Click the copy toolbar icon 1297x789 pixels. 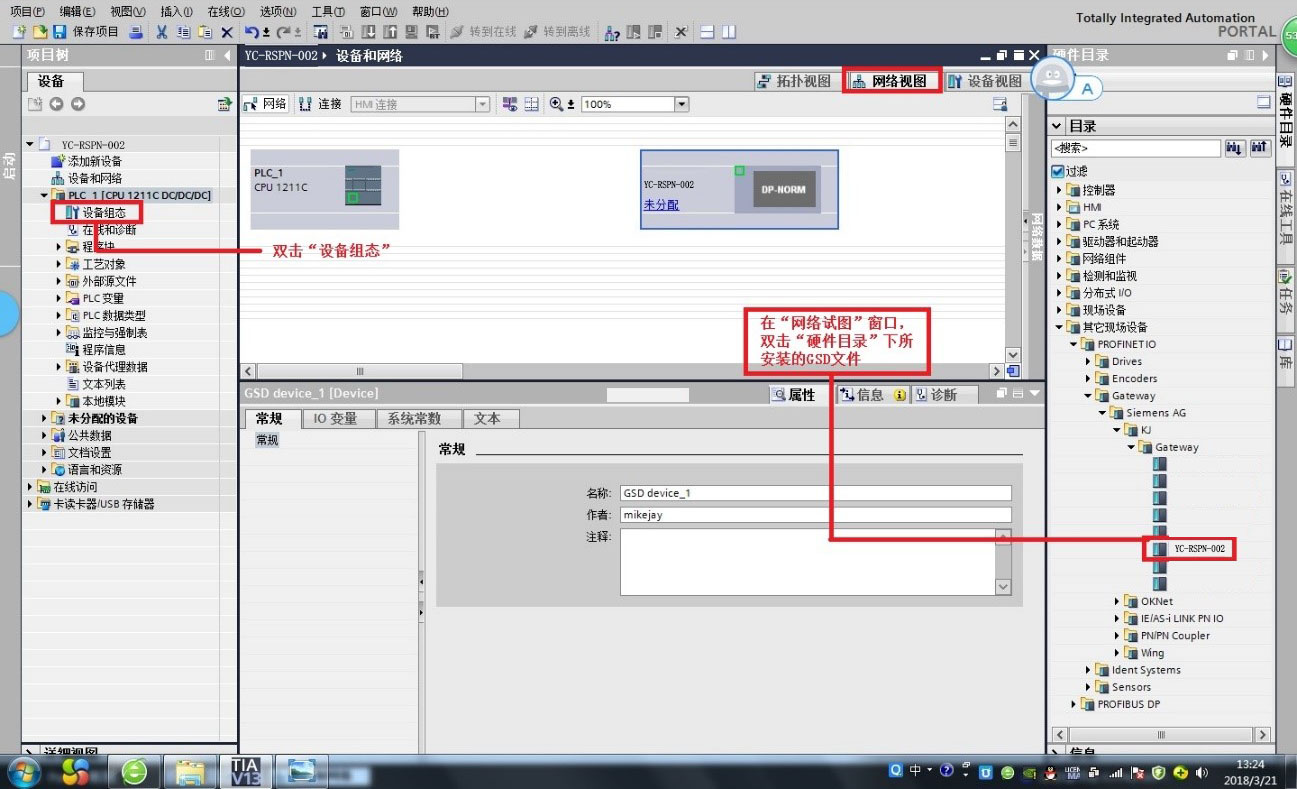[183, 32]
